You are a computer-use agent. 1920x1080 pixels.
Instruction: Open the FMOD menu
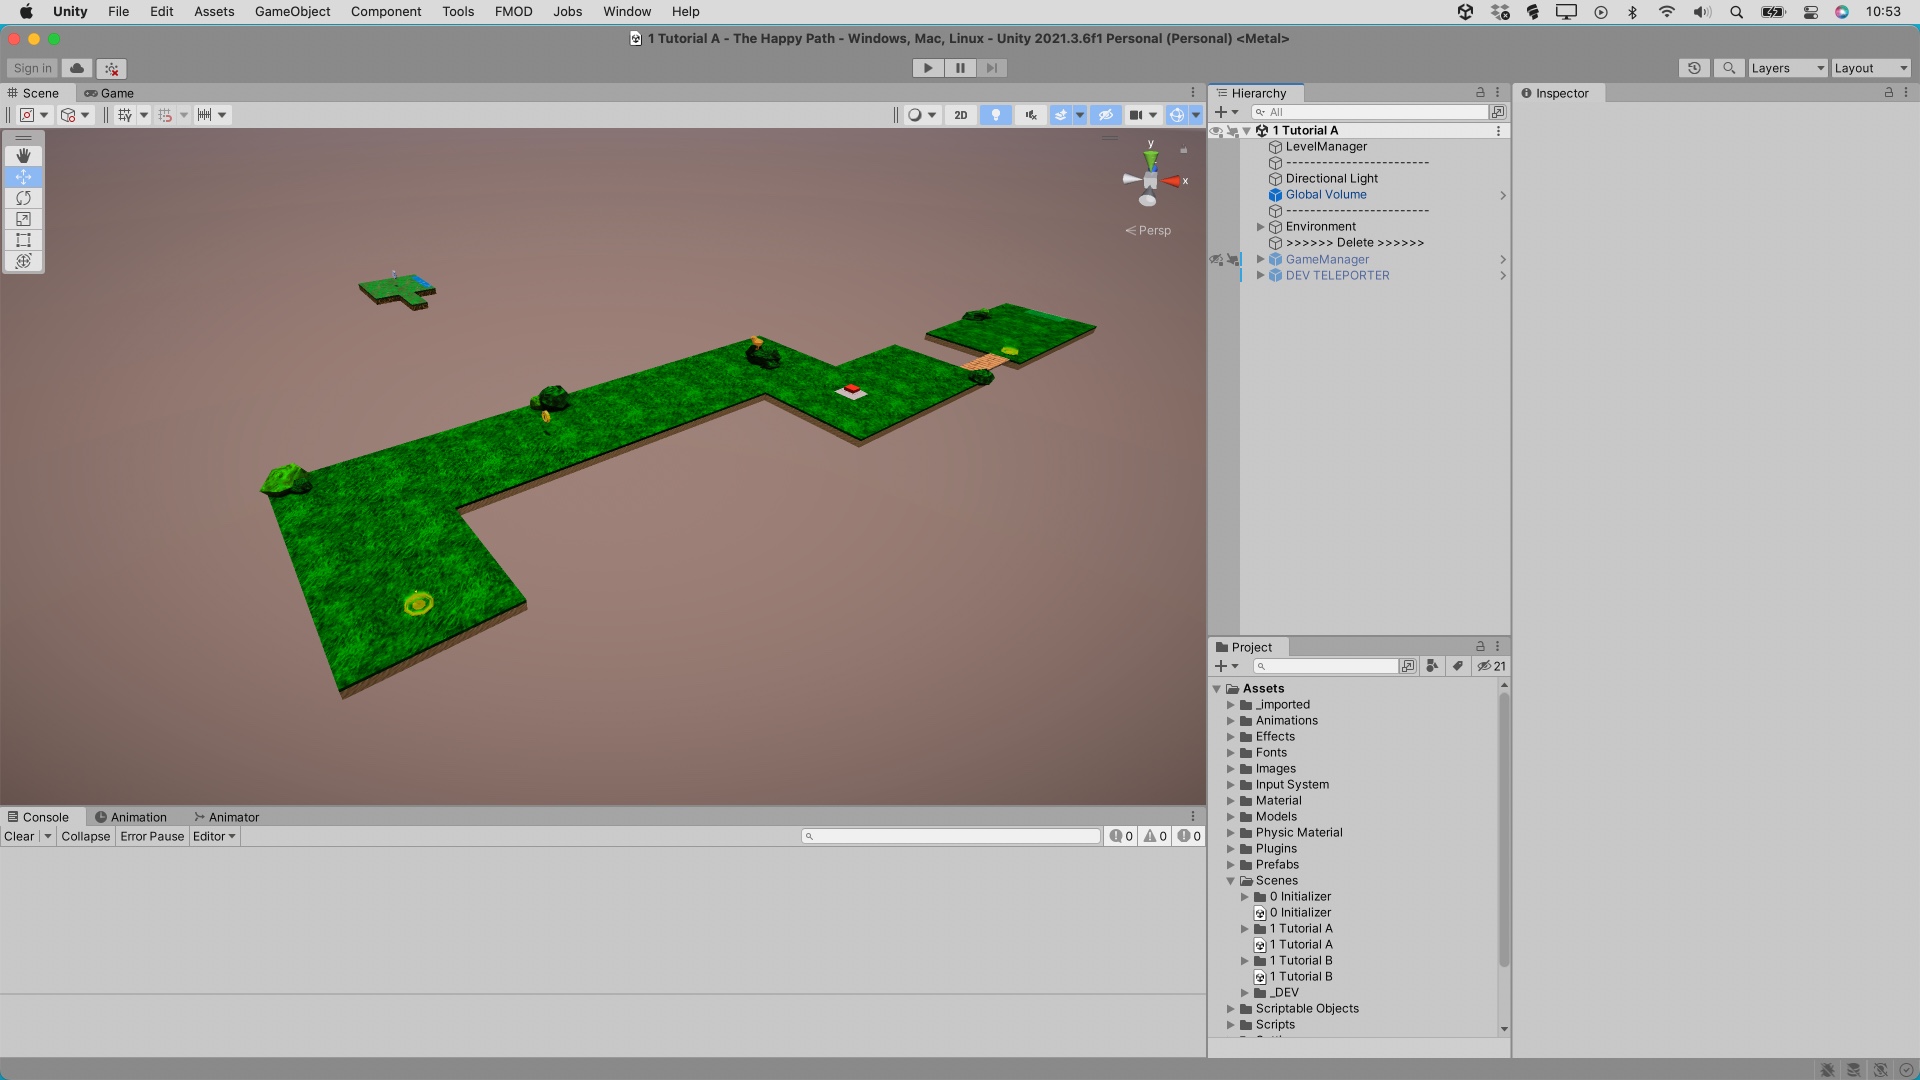pyautogui.click(x=513, y=12)
